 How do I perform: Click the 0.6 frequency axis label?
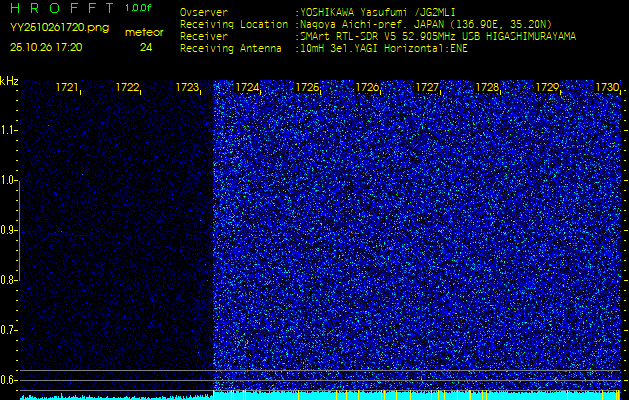(7, 380)
